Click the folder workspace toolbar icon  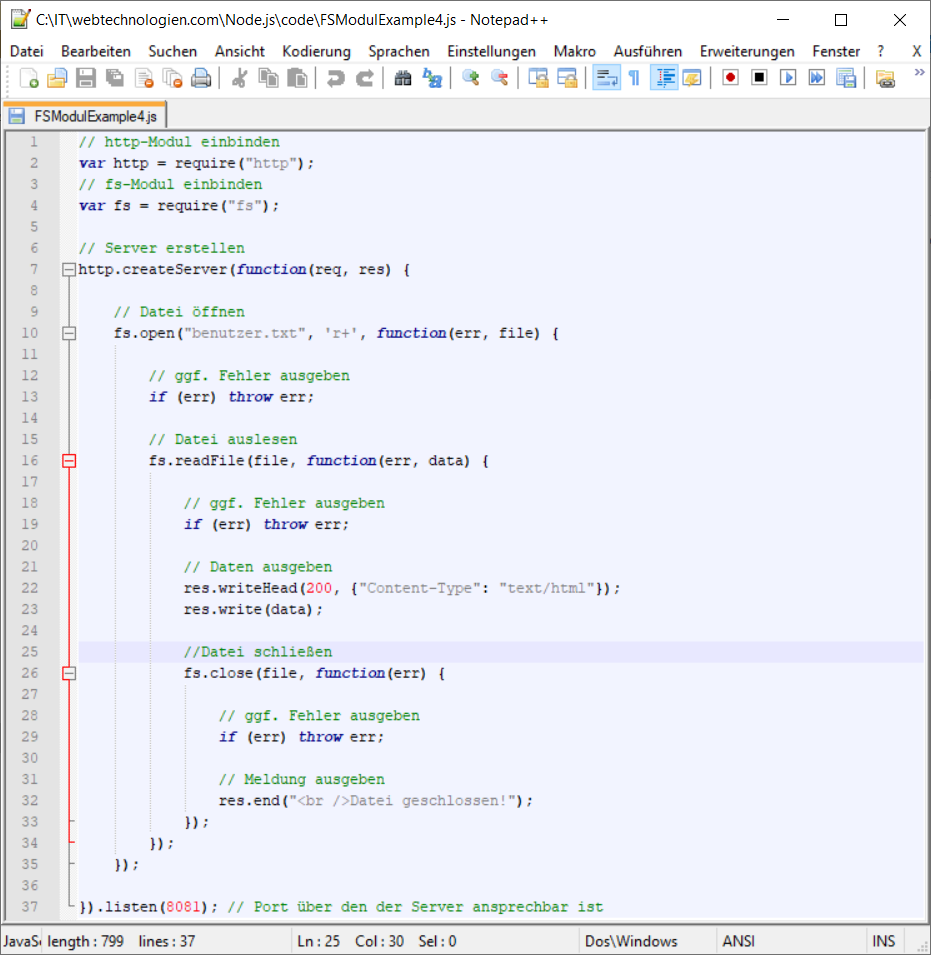885,78
